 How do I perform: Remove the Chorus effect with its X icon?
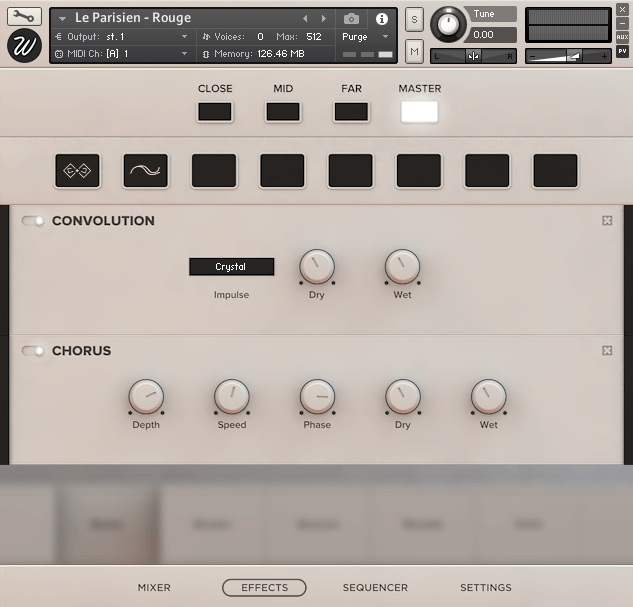tap(607, 351)
